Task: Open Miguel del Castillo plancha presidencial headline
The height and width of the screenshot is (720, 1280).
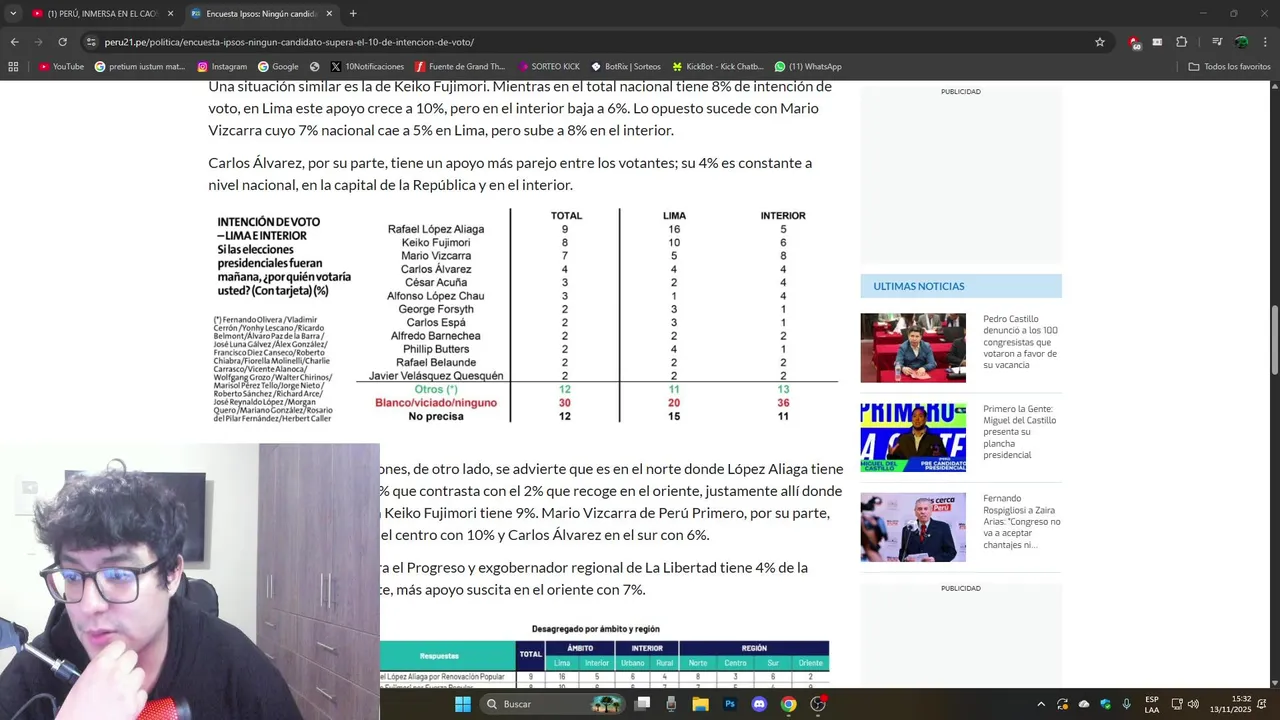Action: (1020, 432)
